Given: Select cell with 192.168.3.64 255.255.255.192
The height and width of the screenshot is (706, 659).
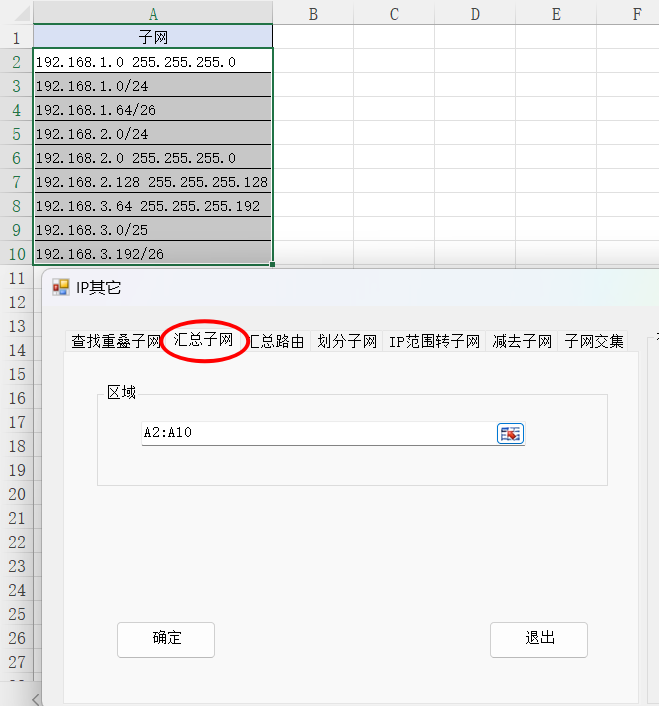Looking at the screenshot, I should pos(153,206).
